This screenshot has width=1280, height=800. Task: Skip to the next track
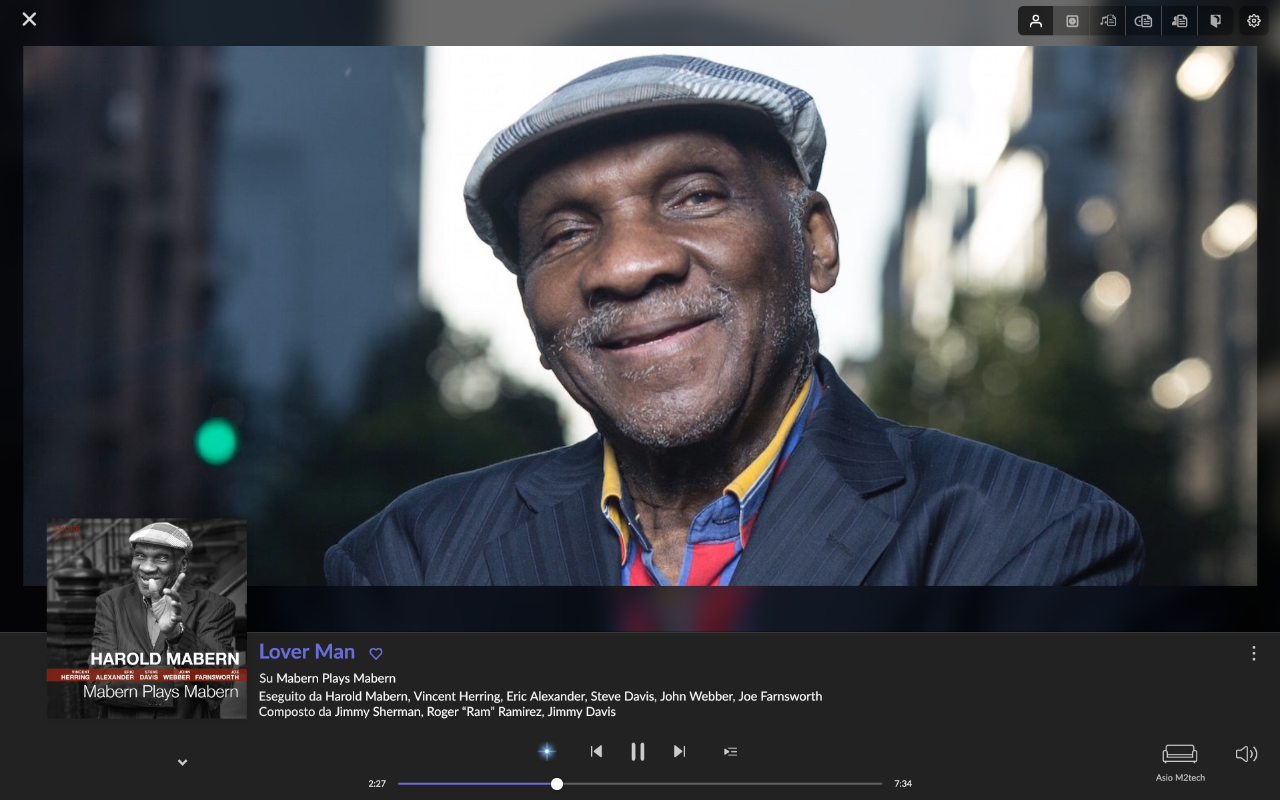[x=679, y=751]
